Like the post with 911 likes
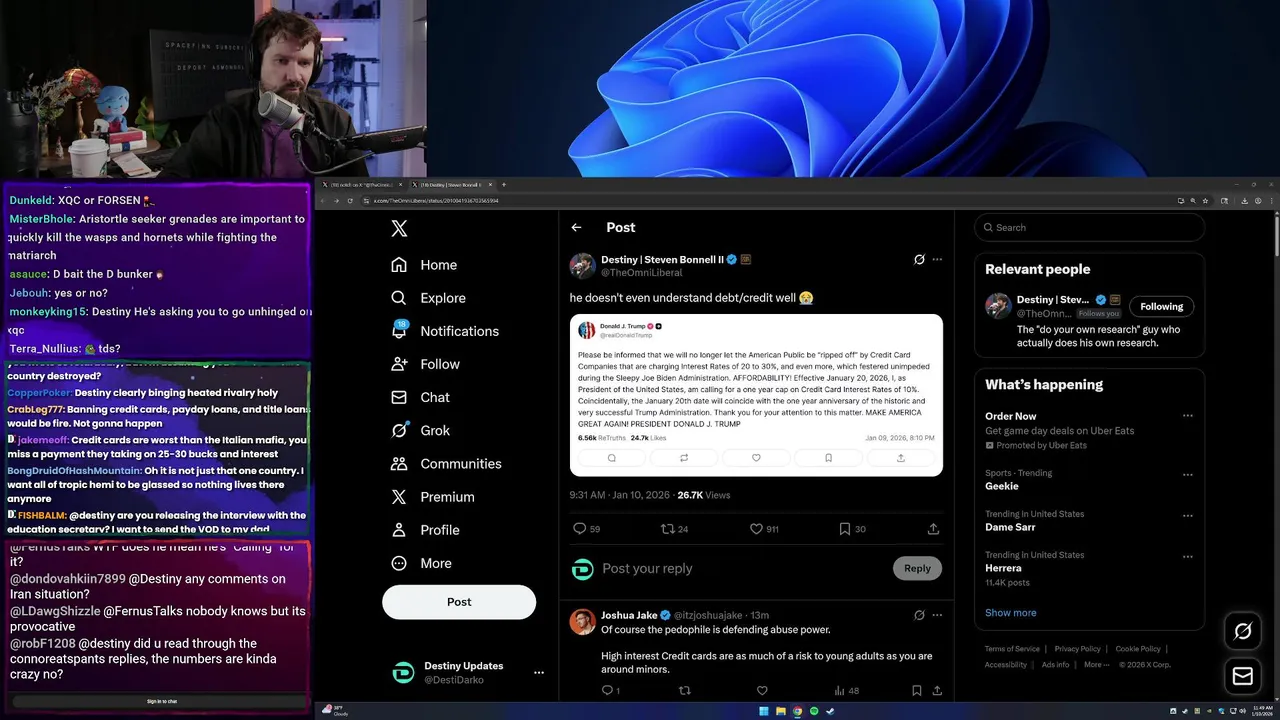 (x=756, y=529)
